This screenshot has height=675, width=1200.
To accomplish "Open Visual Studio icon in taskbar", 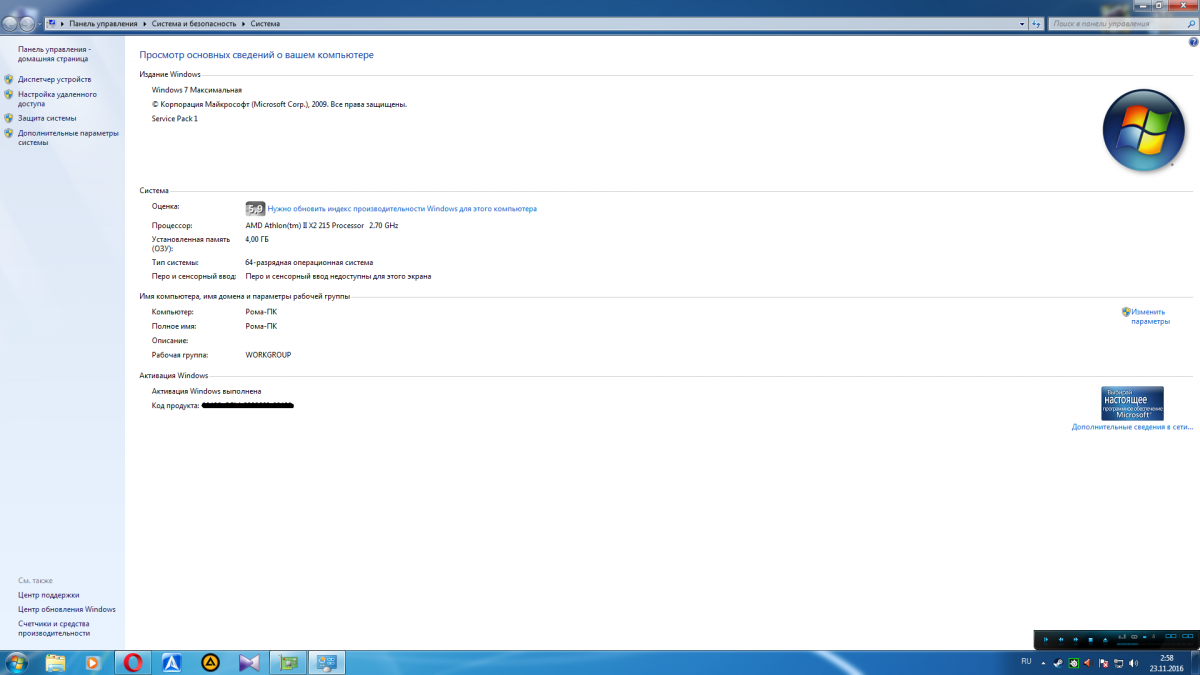I will tap(249, 662).
